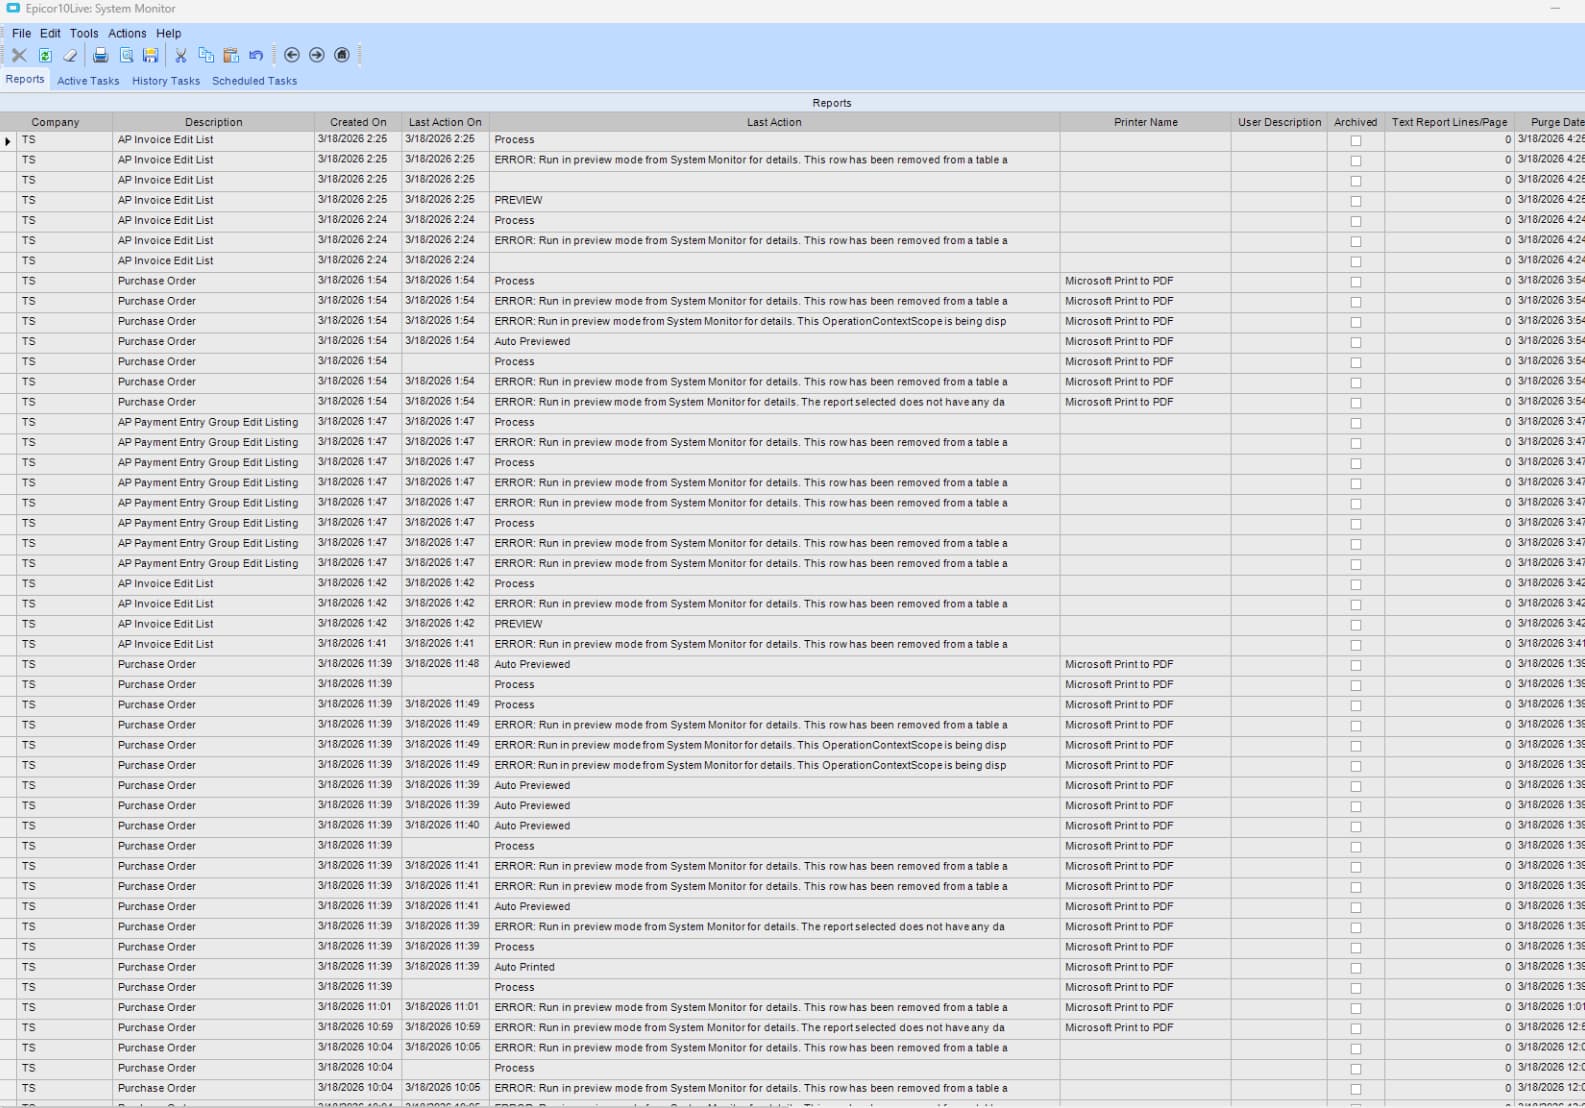Sort by the Printer Name column header
Viewport: 1585px width, 1108px height.
[x=1145, y=122]
